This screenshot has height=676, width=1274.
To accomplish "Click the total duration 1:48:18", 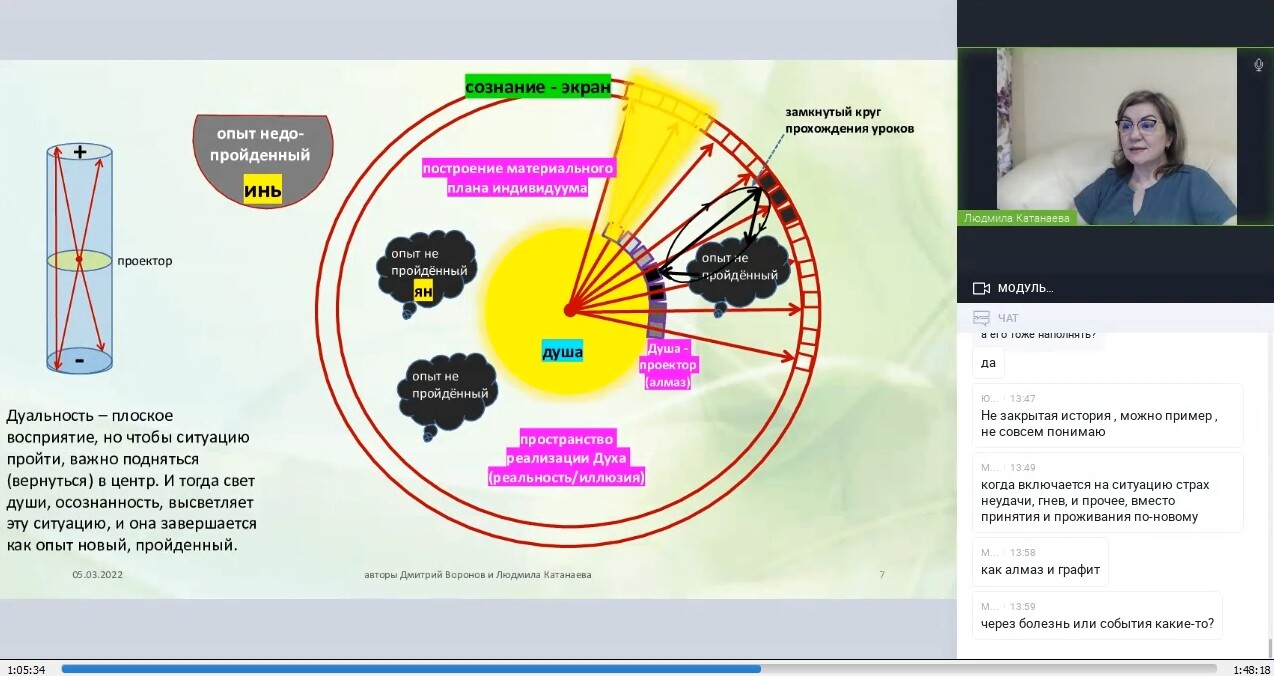I will click(x=1250, y=669).
